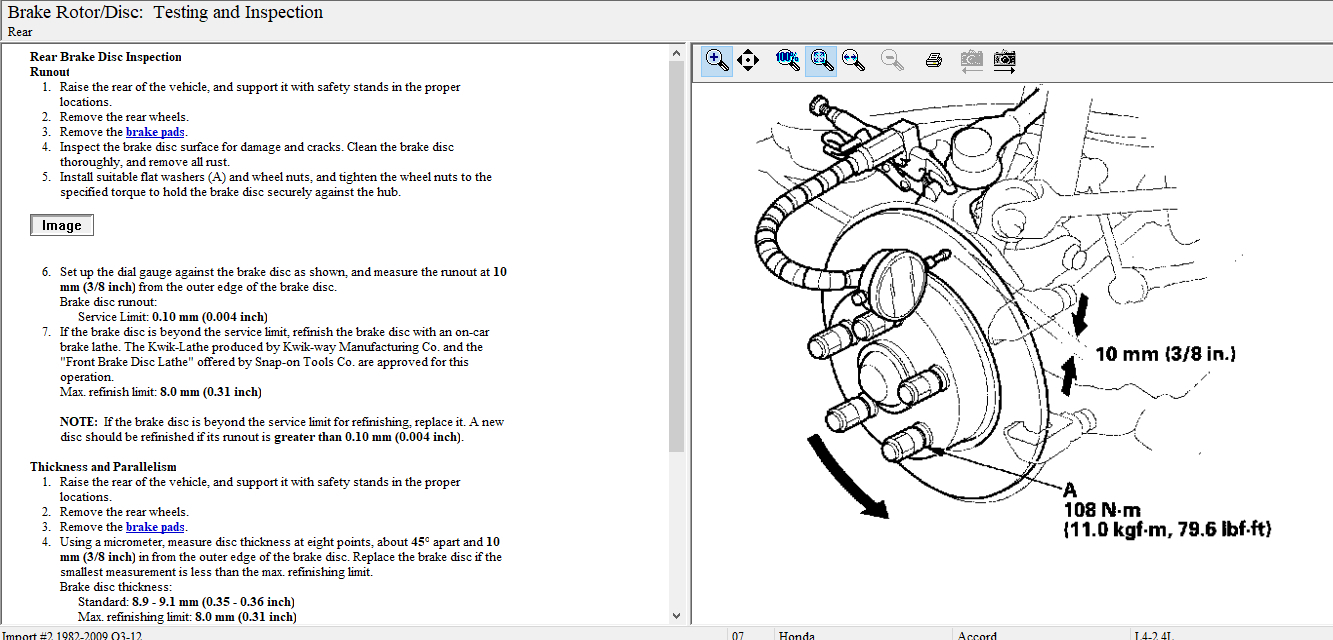The height and width of the screenshot is (640, 1333).
Task: Click the '108 N·m' torque label in diagram
Action: coord(1102,510)
